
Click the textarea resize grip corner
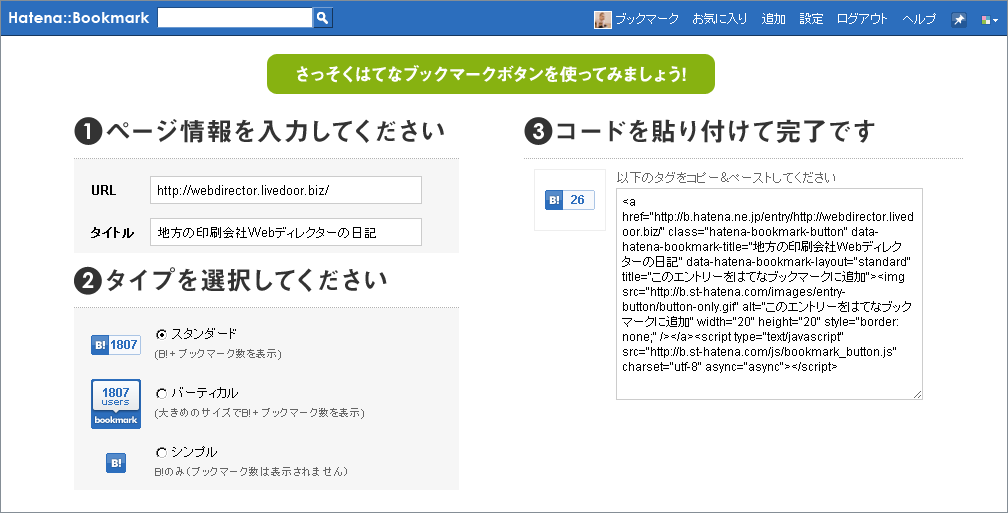pyautogui.click(x=917, y=394)
